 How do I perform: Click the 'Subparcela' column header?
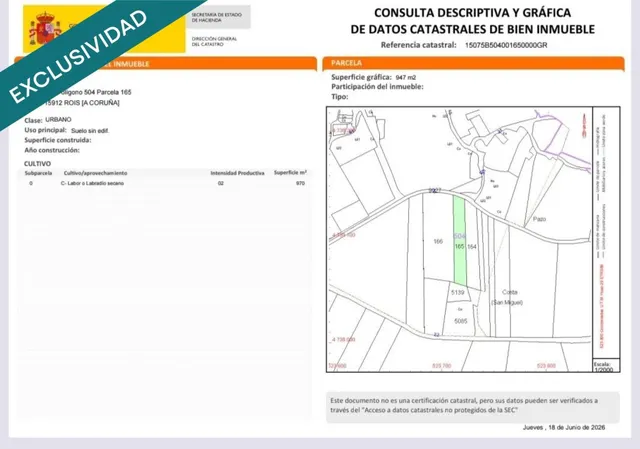(x=38, y=173)
